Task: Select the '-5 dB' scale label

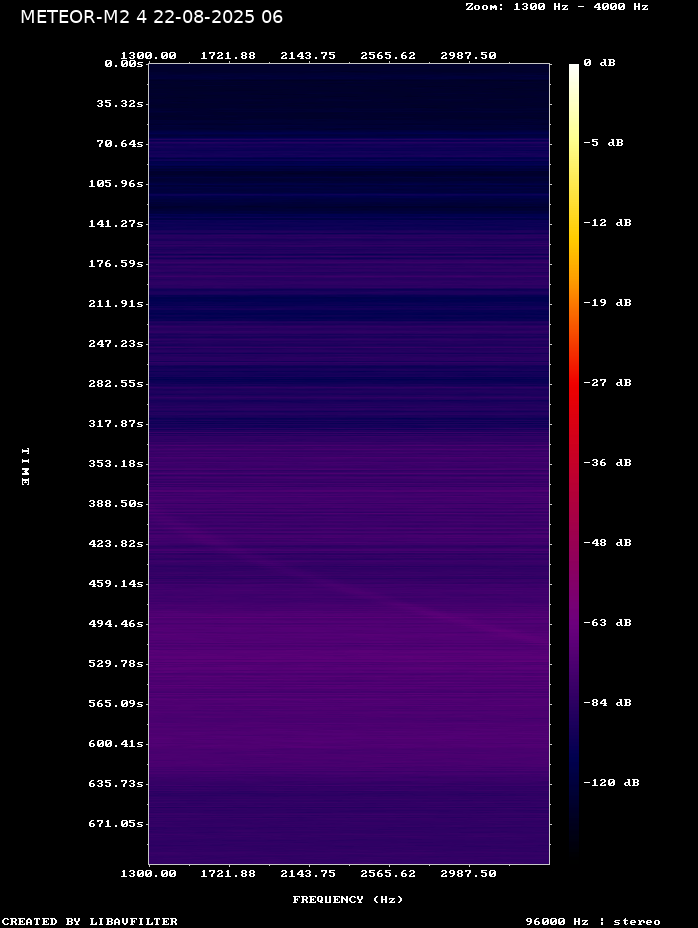Action: coord(603,143)
